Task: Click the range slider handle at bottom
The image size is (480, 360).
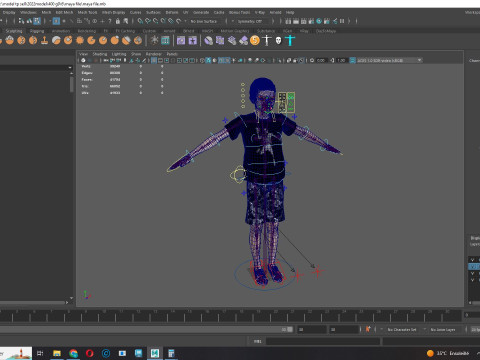Action: [x=290, y=329]
